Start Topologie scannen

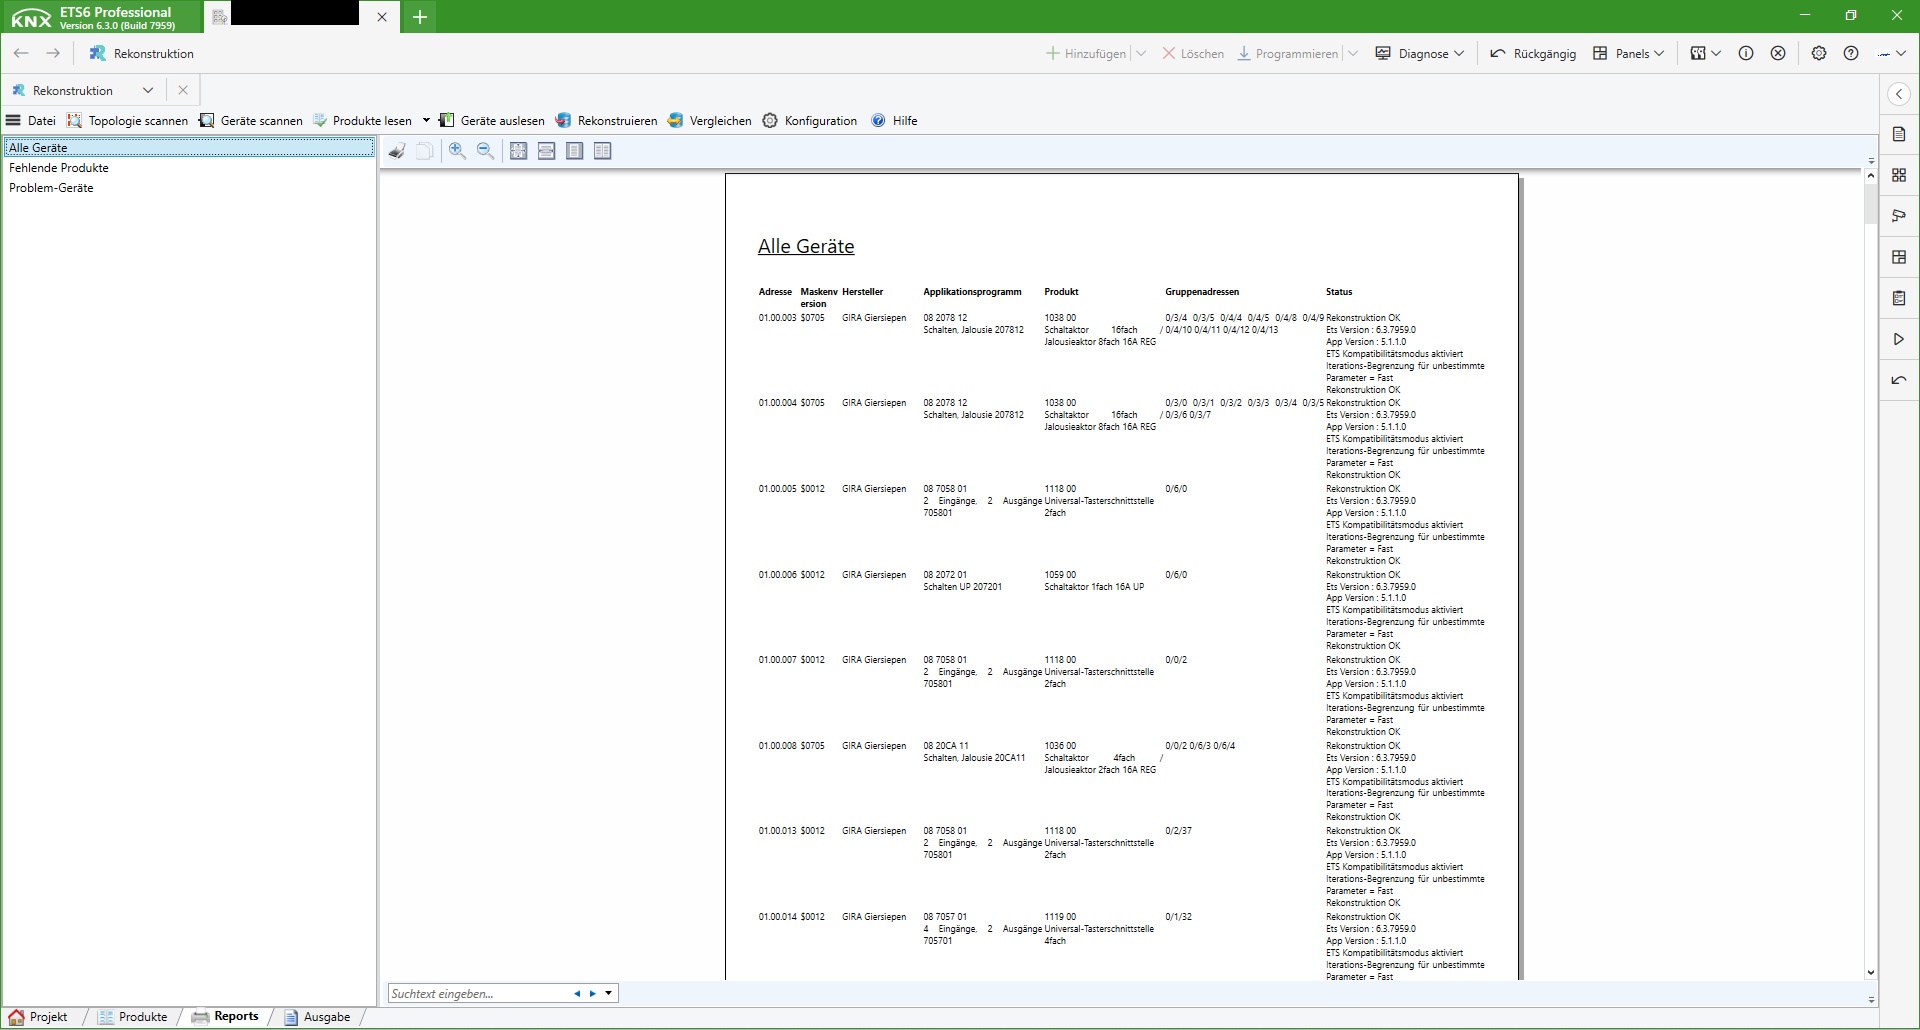coord(127,121)
